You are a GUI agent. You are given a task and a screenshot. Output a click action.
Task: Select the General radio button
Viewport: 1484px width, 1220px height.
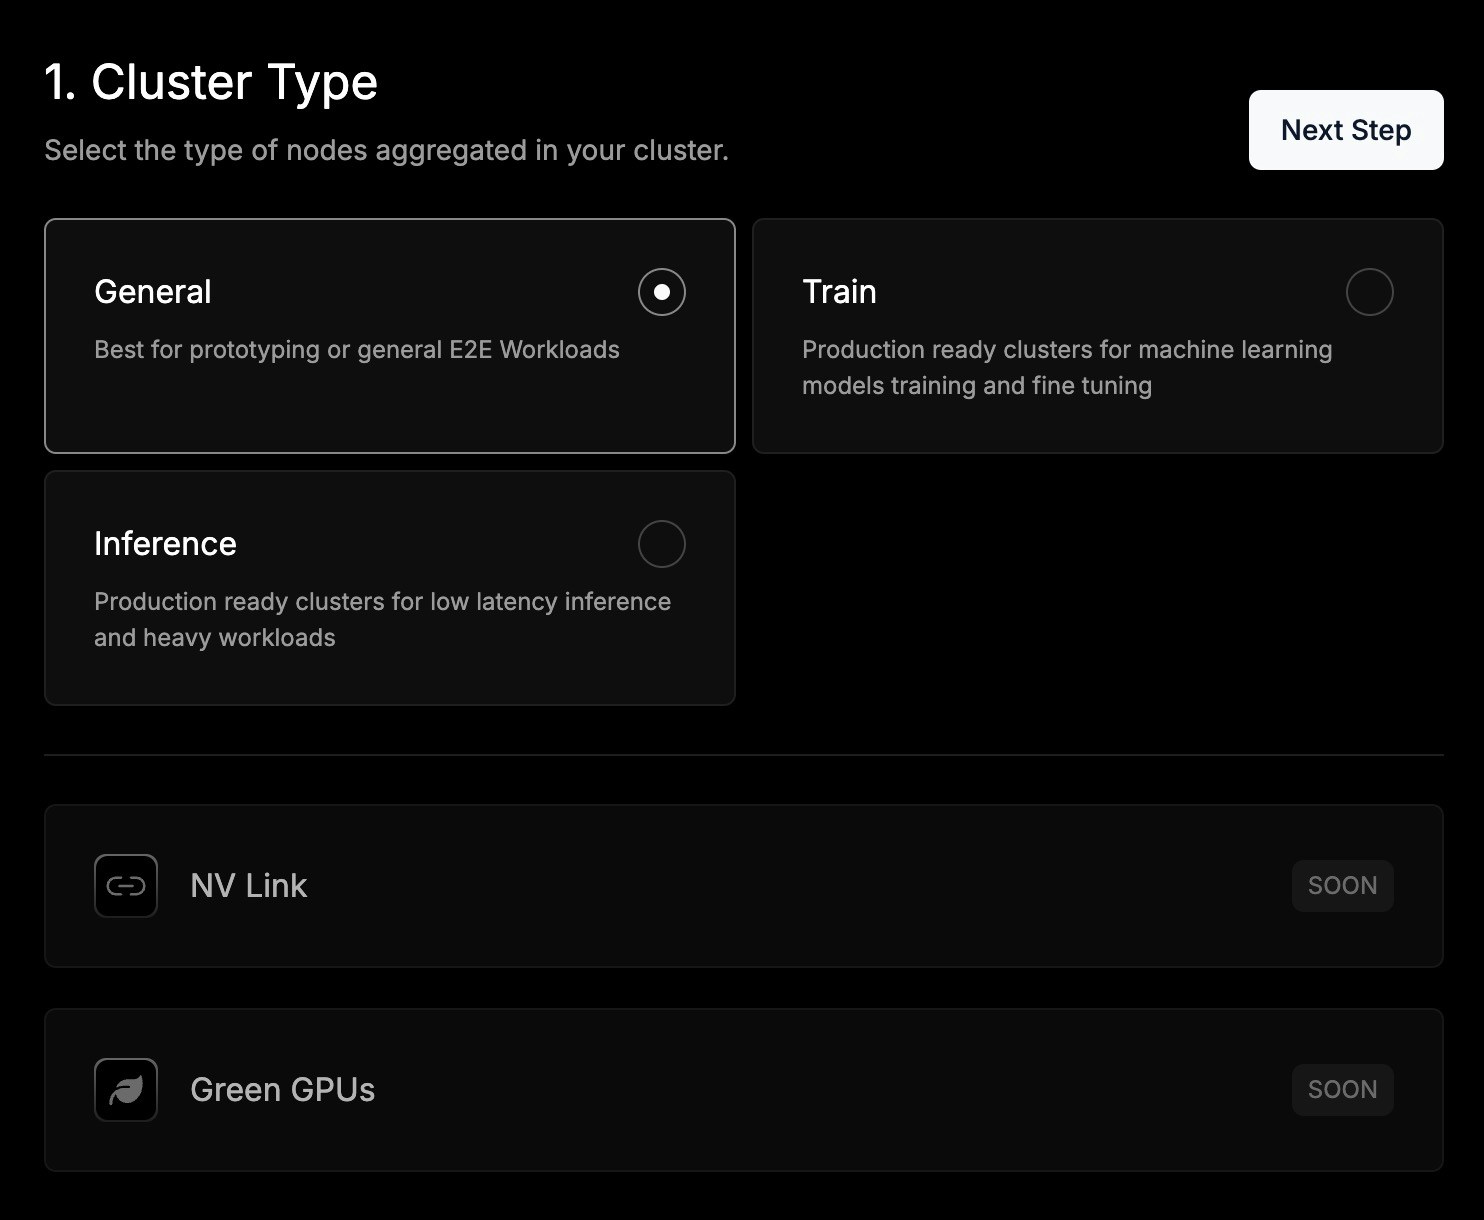click(x=662, y=292)
